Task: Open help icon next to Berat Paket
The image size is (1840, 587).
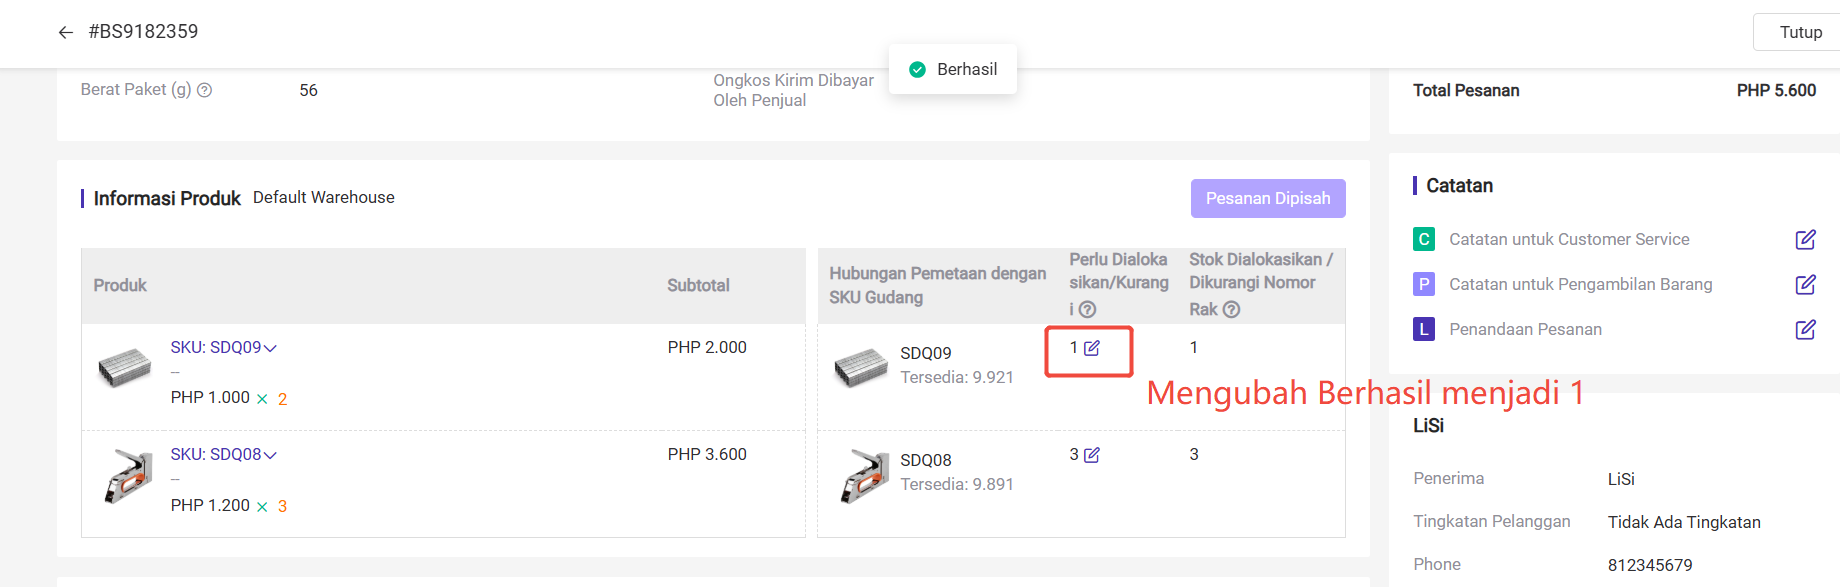Action: point(205,90)
